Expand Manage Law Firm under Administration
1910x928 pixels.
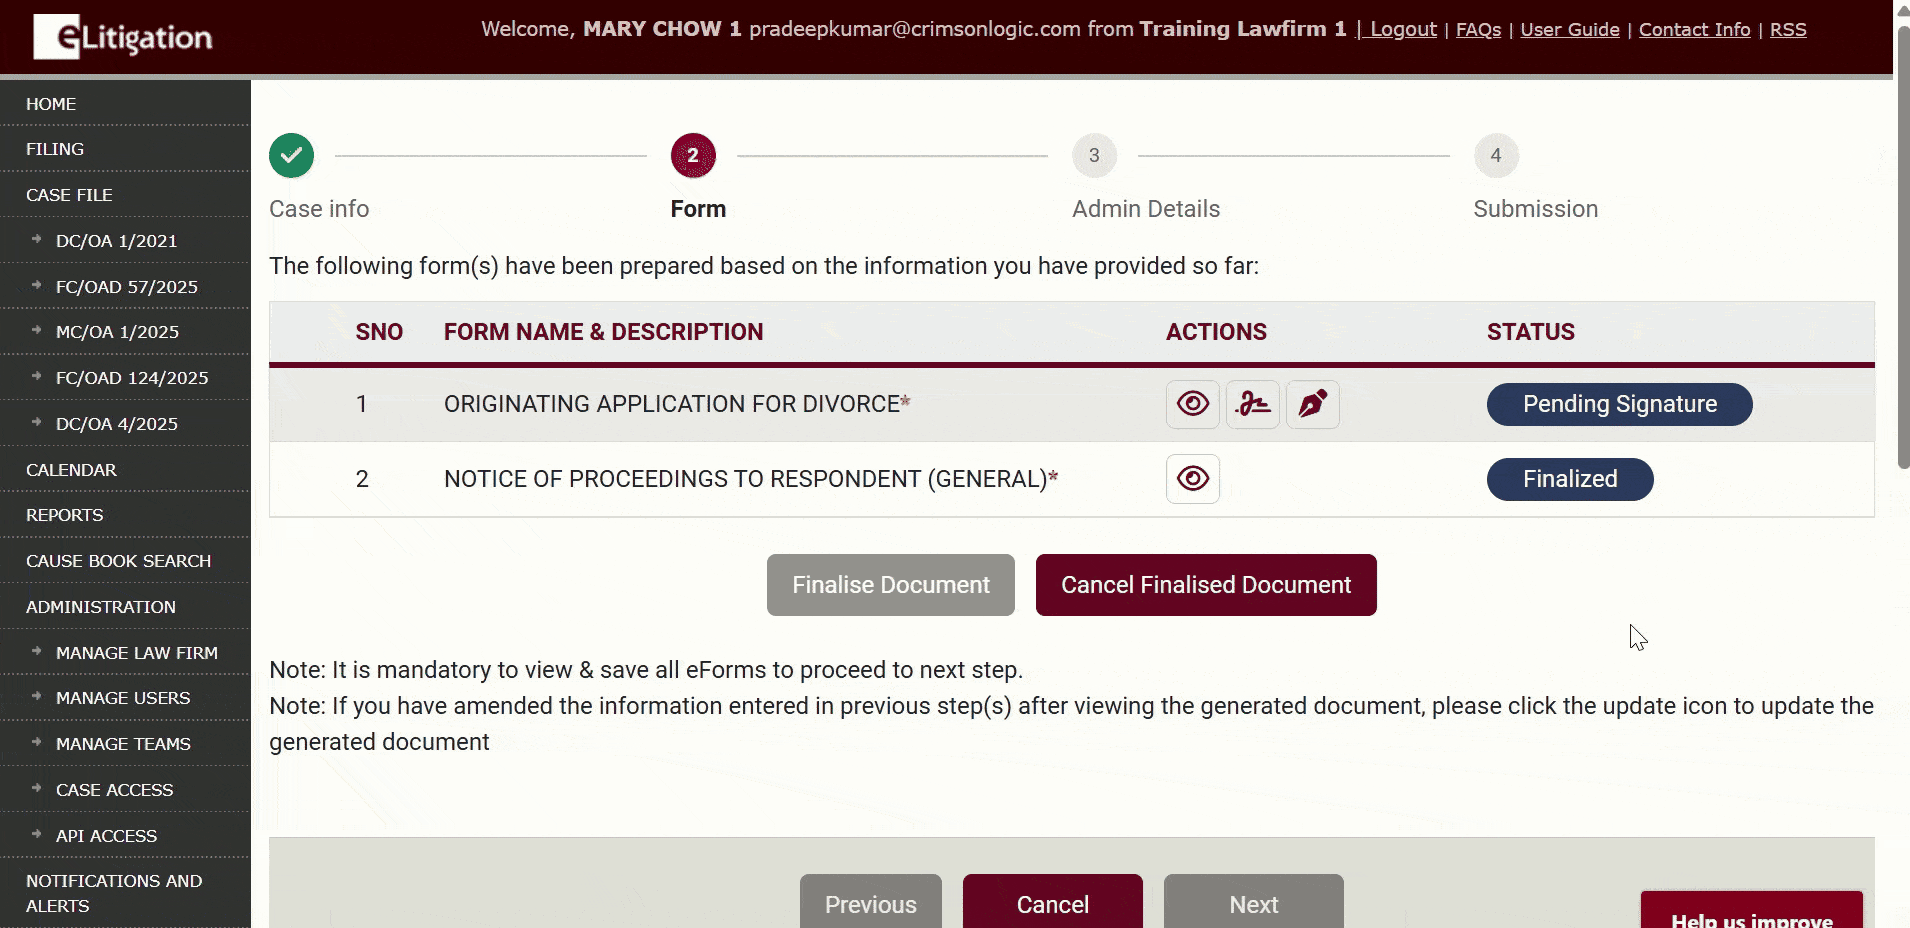[136, 653]
